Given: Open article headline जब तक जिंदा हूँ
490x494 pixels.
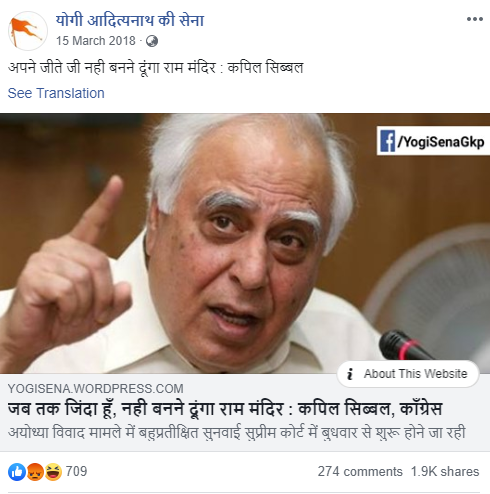Looking at the screenshot, I should click(x=225, y=409).
